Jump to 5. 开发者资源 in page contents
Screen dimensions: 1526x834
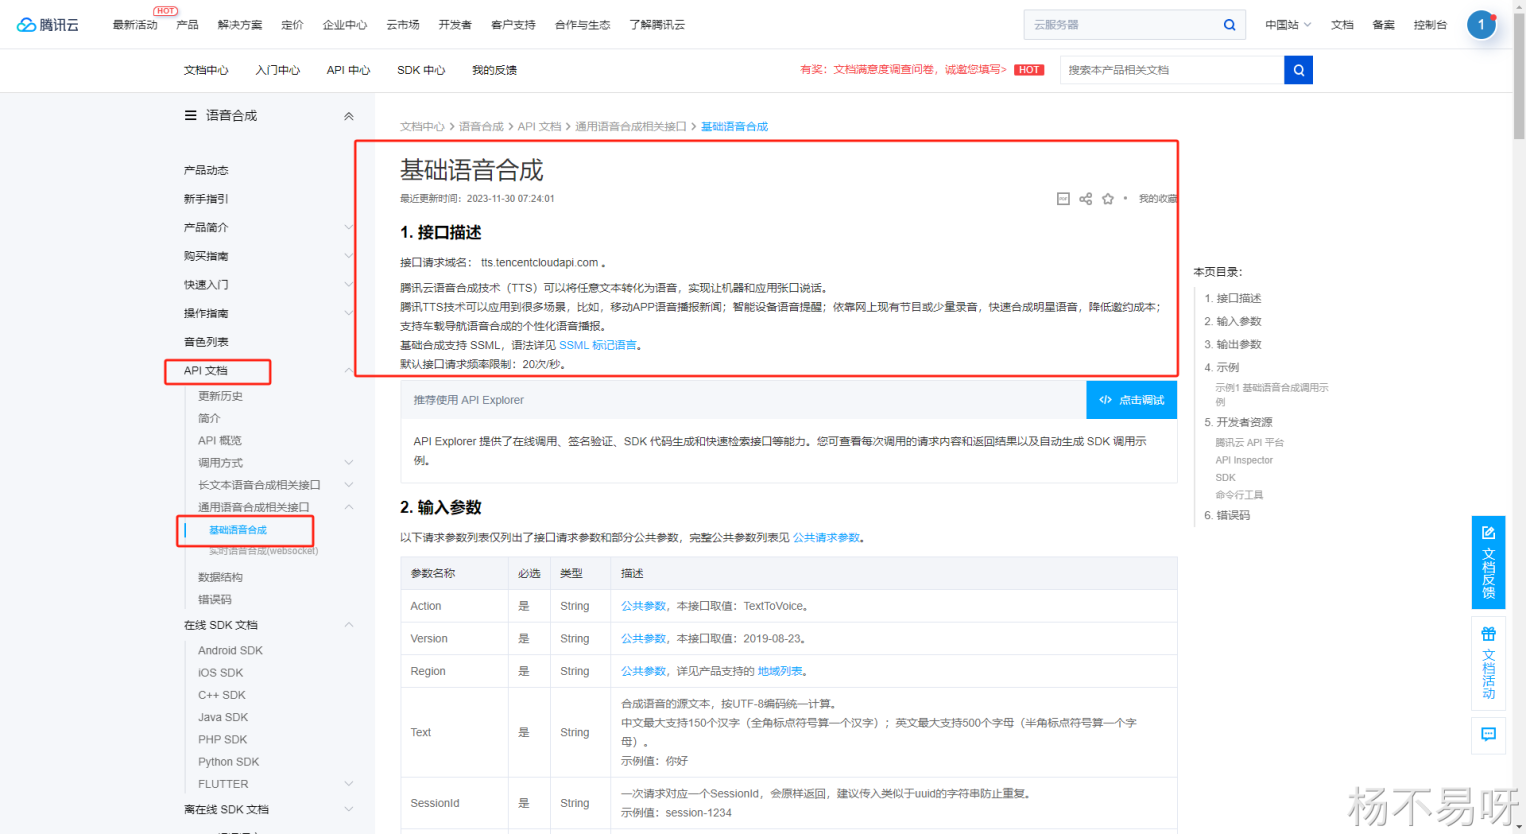pos(1238,423)
